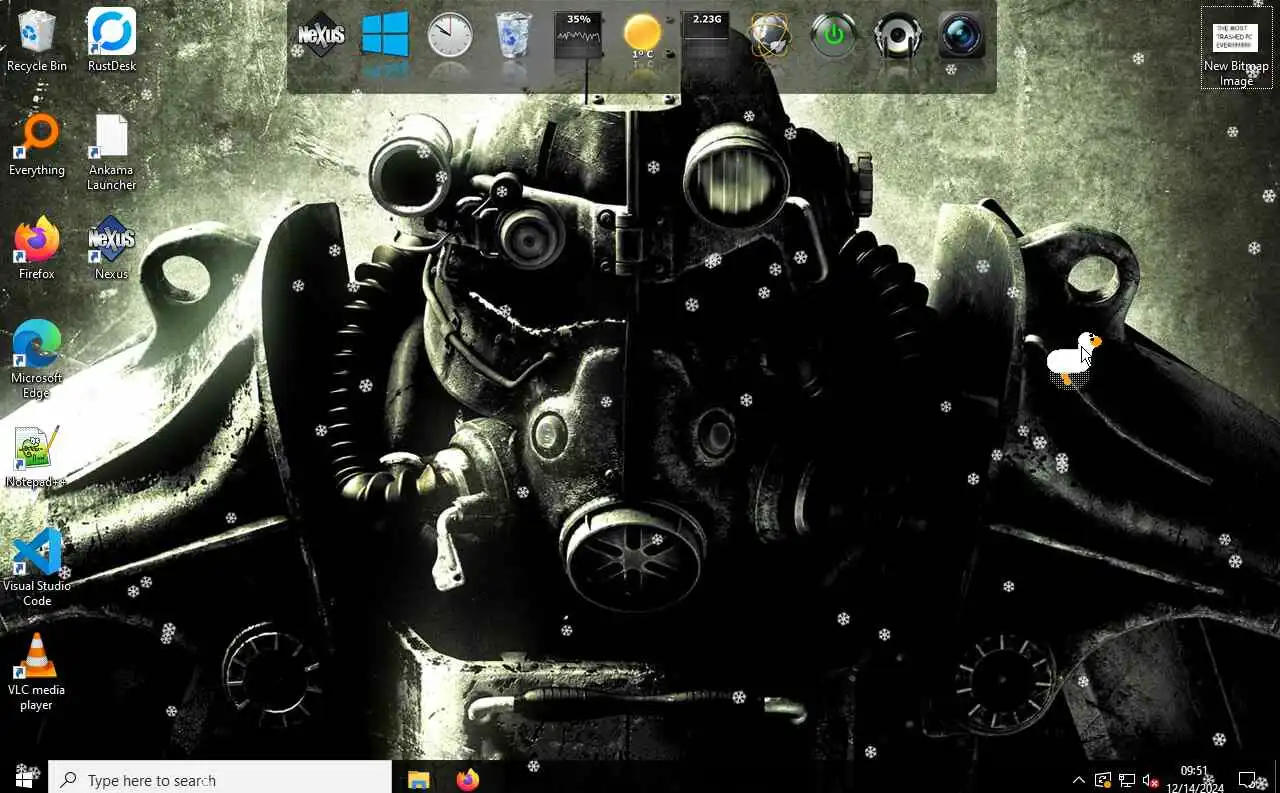Click the green power button in the dock
1280x793 pixels.
click(x=834, y=36)
